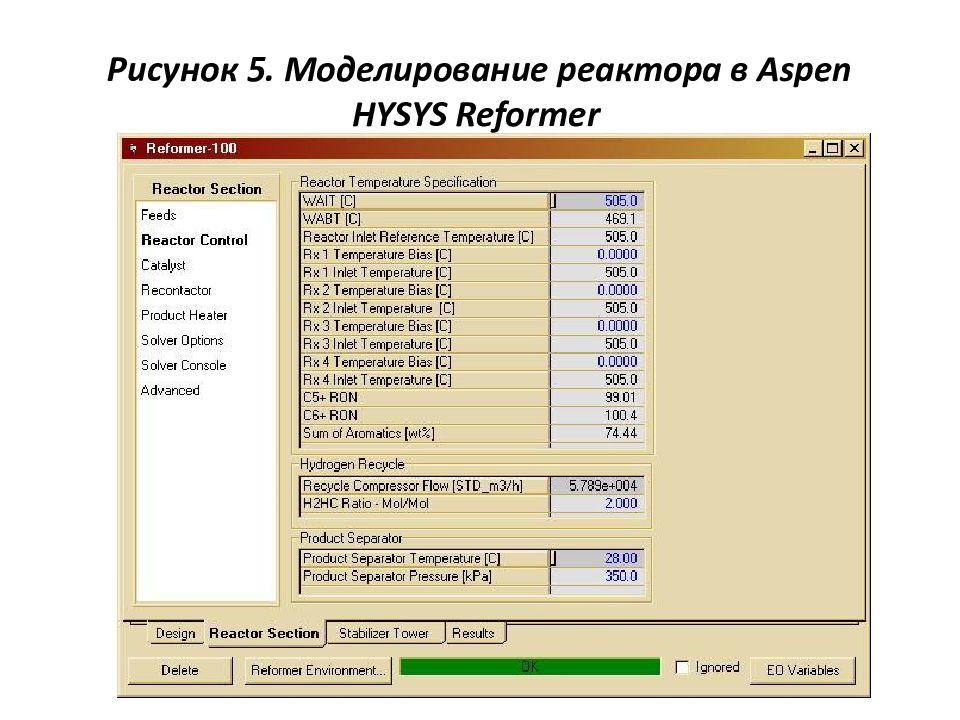Select Feeds in the Reactor Section list
This screenshot has height=720, width=960.
tap(159, 215)
